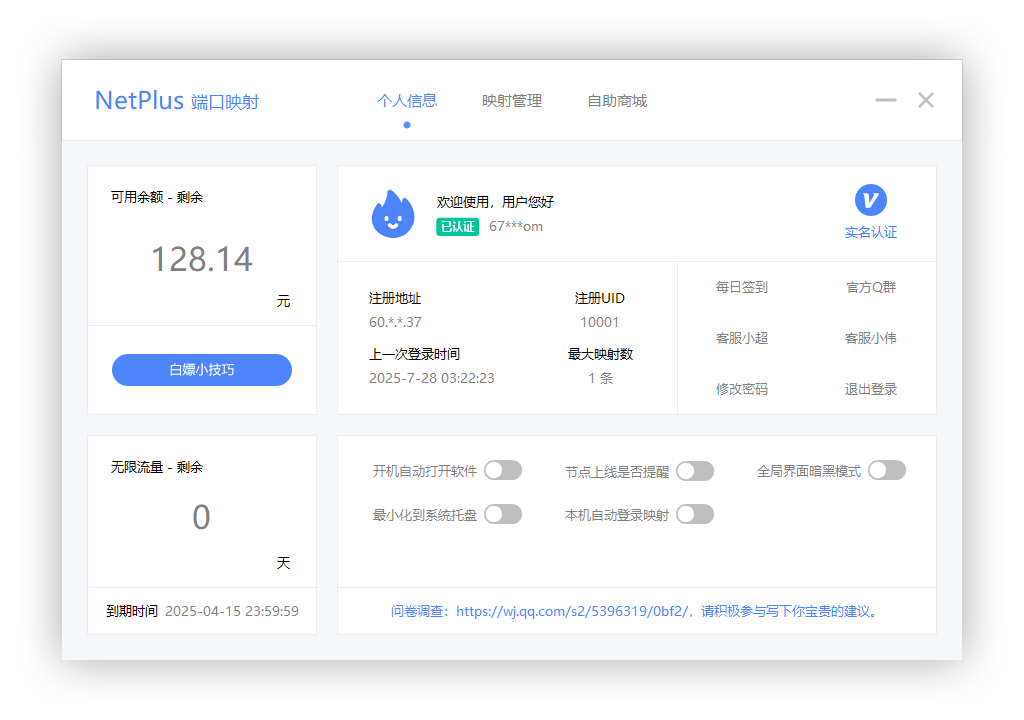Click the NetPlus flame avatar icon

[392, 213]
